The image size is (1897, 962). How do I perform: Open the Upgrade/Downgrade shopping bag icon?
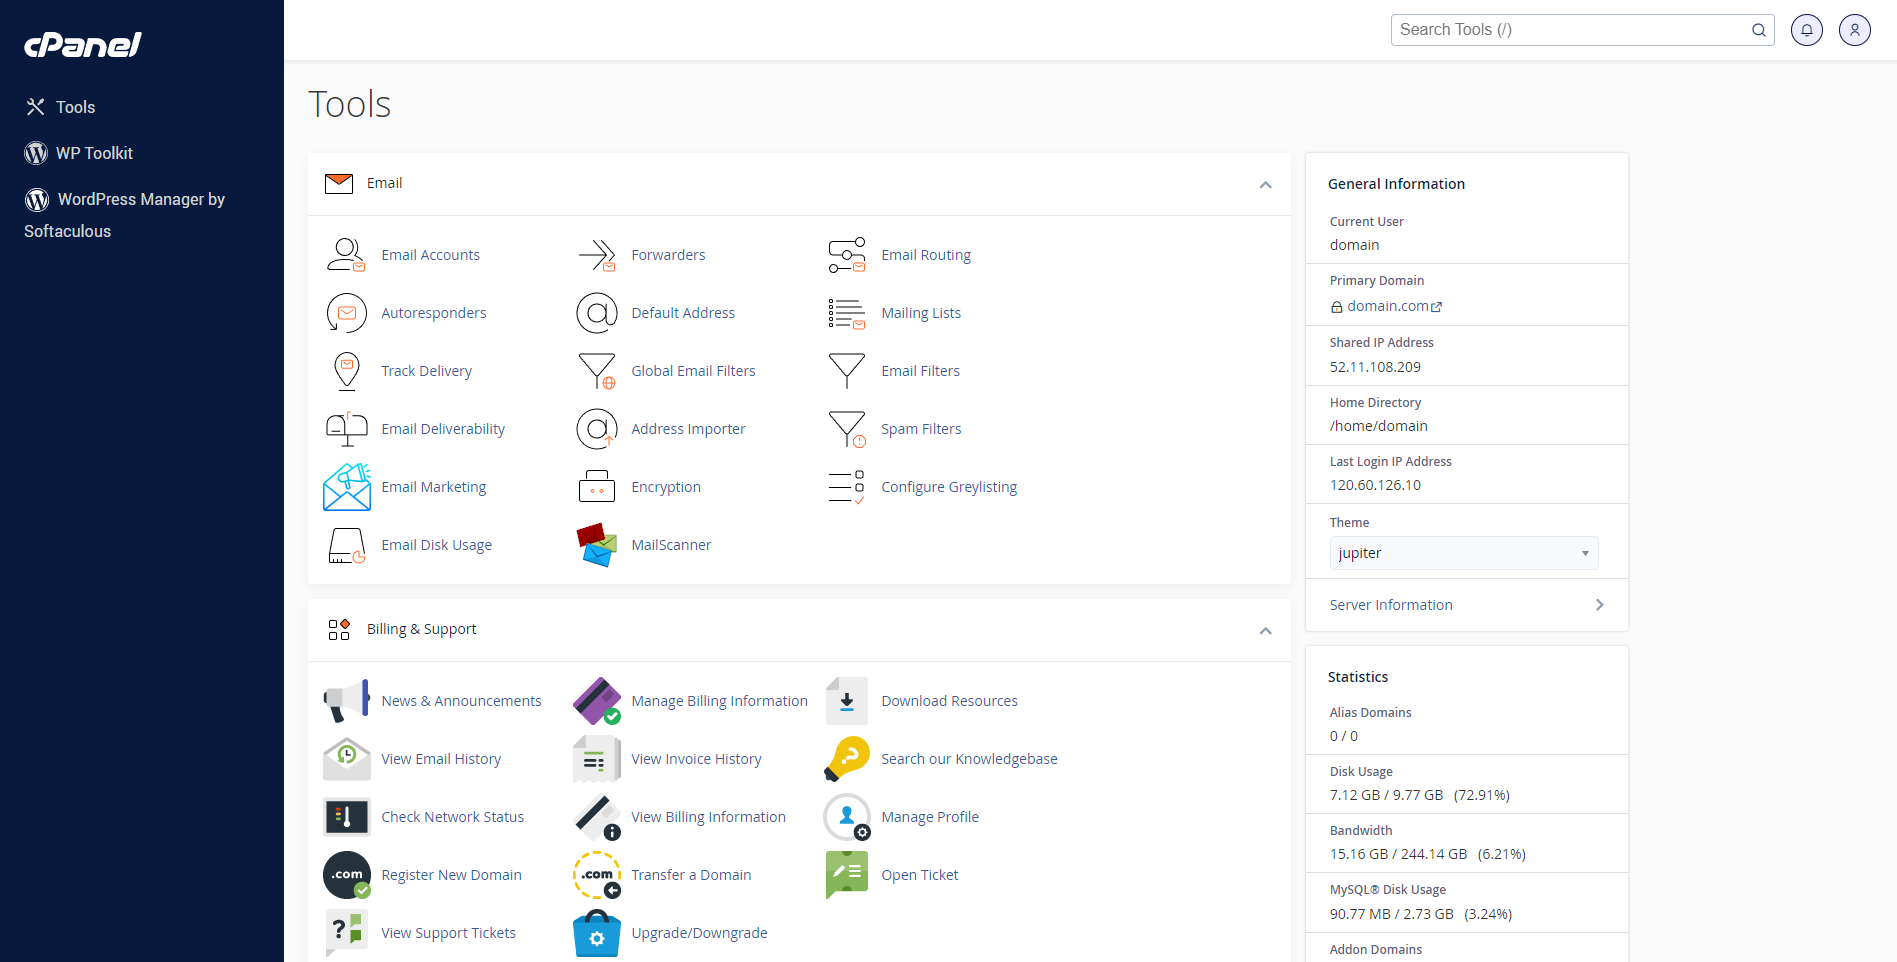point(596,933)
